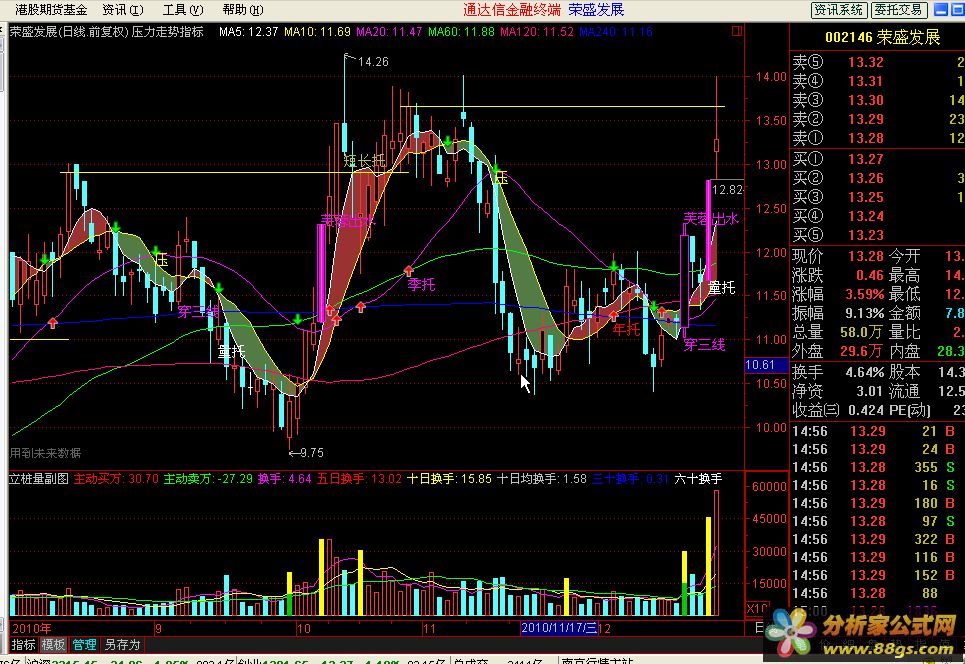Open the 资讯(I) menu
Screen dimensions: 965x664
tap(122, 10)
